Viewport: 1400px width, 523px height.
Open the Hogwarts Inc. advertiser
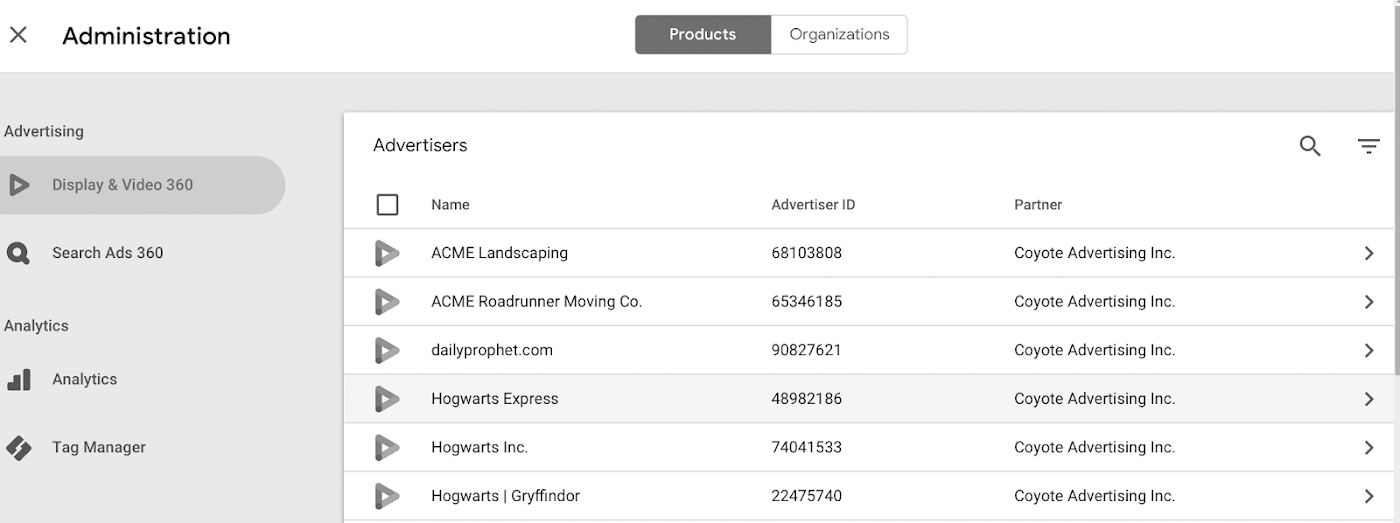click(x=479, y=447)
